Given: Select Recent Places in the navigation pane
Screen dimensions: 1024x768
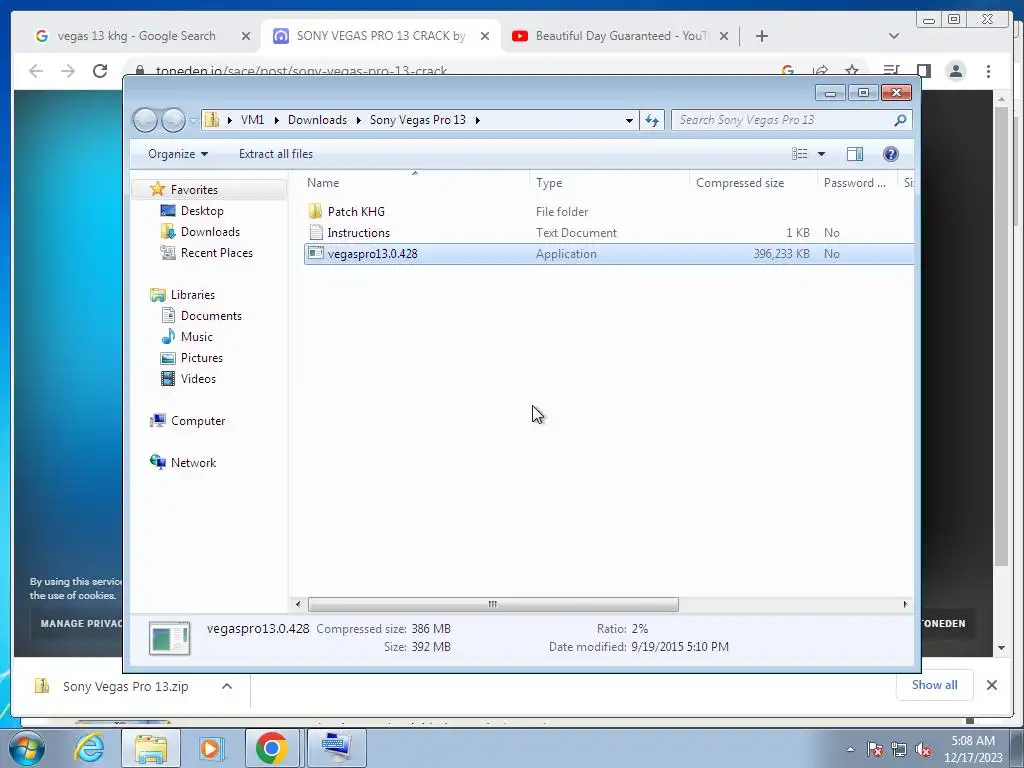Looking at the screenshot, I should 216,253.
